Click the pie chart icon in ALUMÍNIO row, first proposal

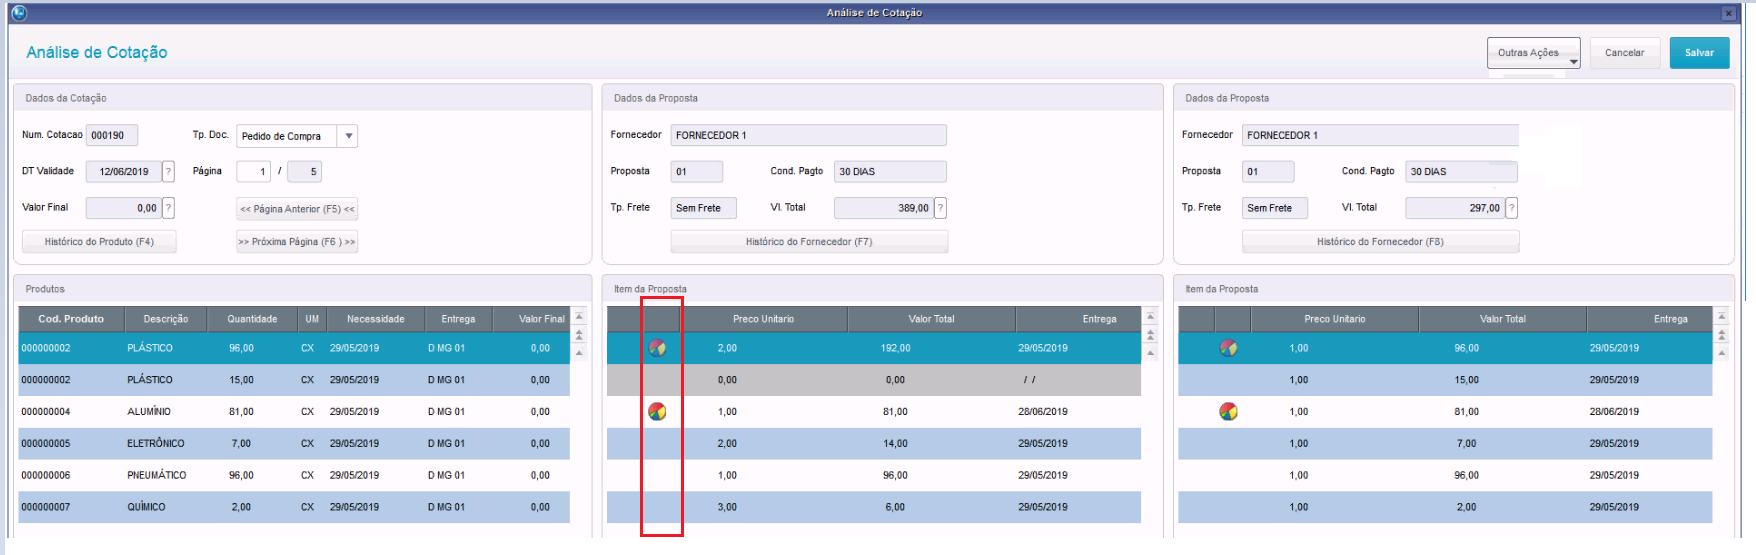pos(657,411)
